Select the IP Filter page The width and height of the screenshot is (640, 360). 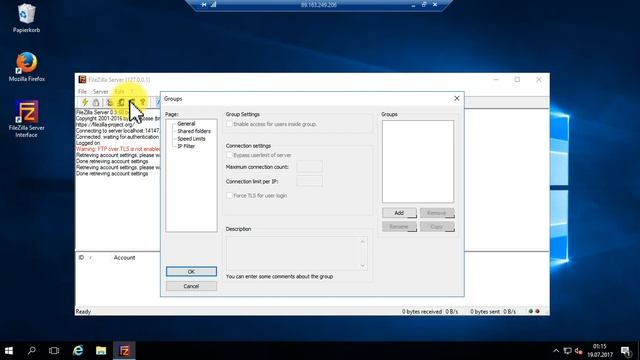coord(186,146)
